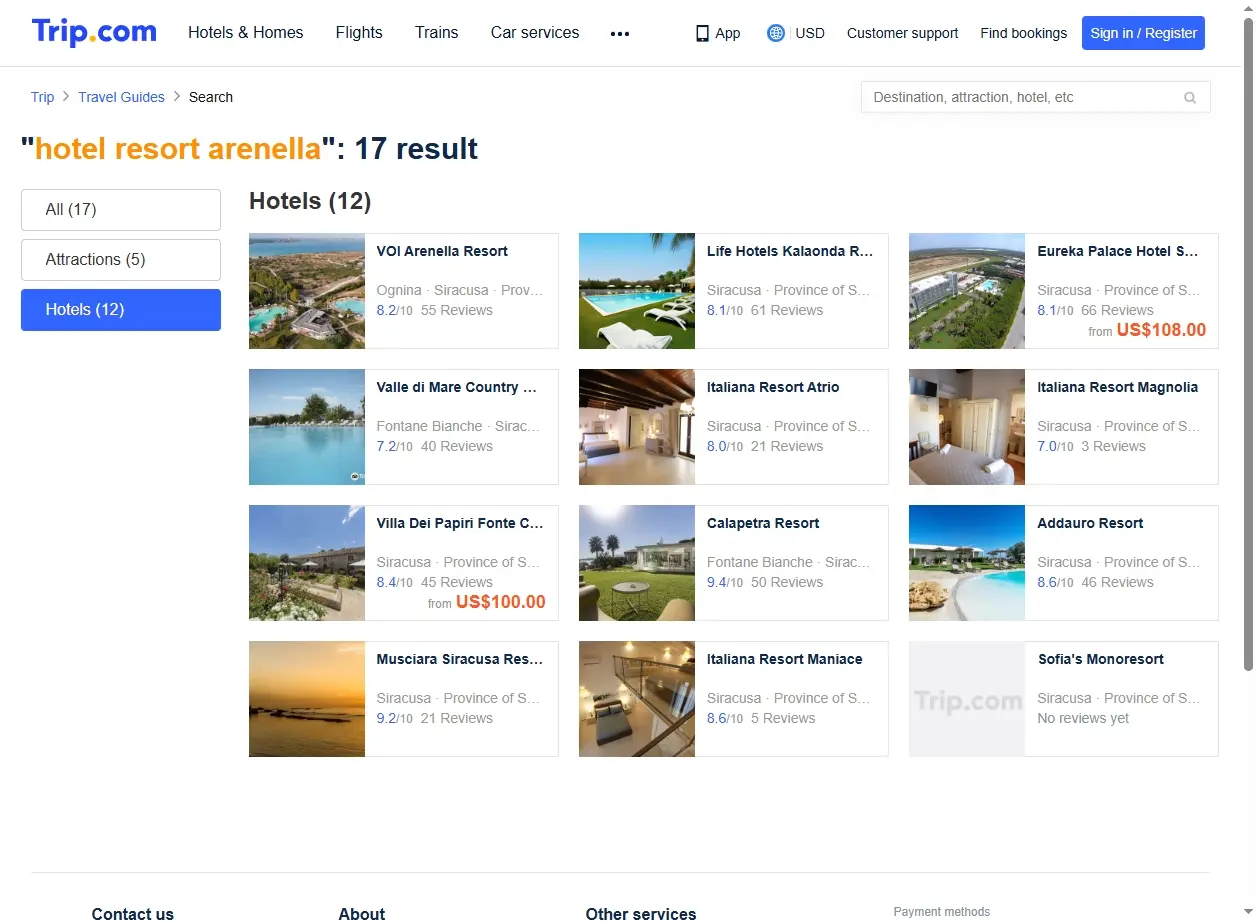Open the Flights menu

click(x=359, y=32)
